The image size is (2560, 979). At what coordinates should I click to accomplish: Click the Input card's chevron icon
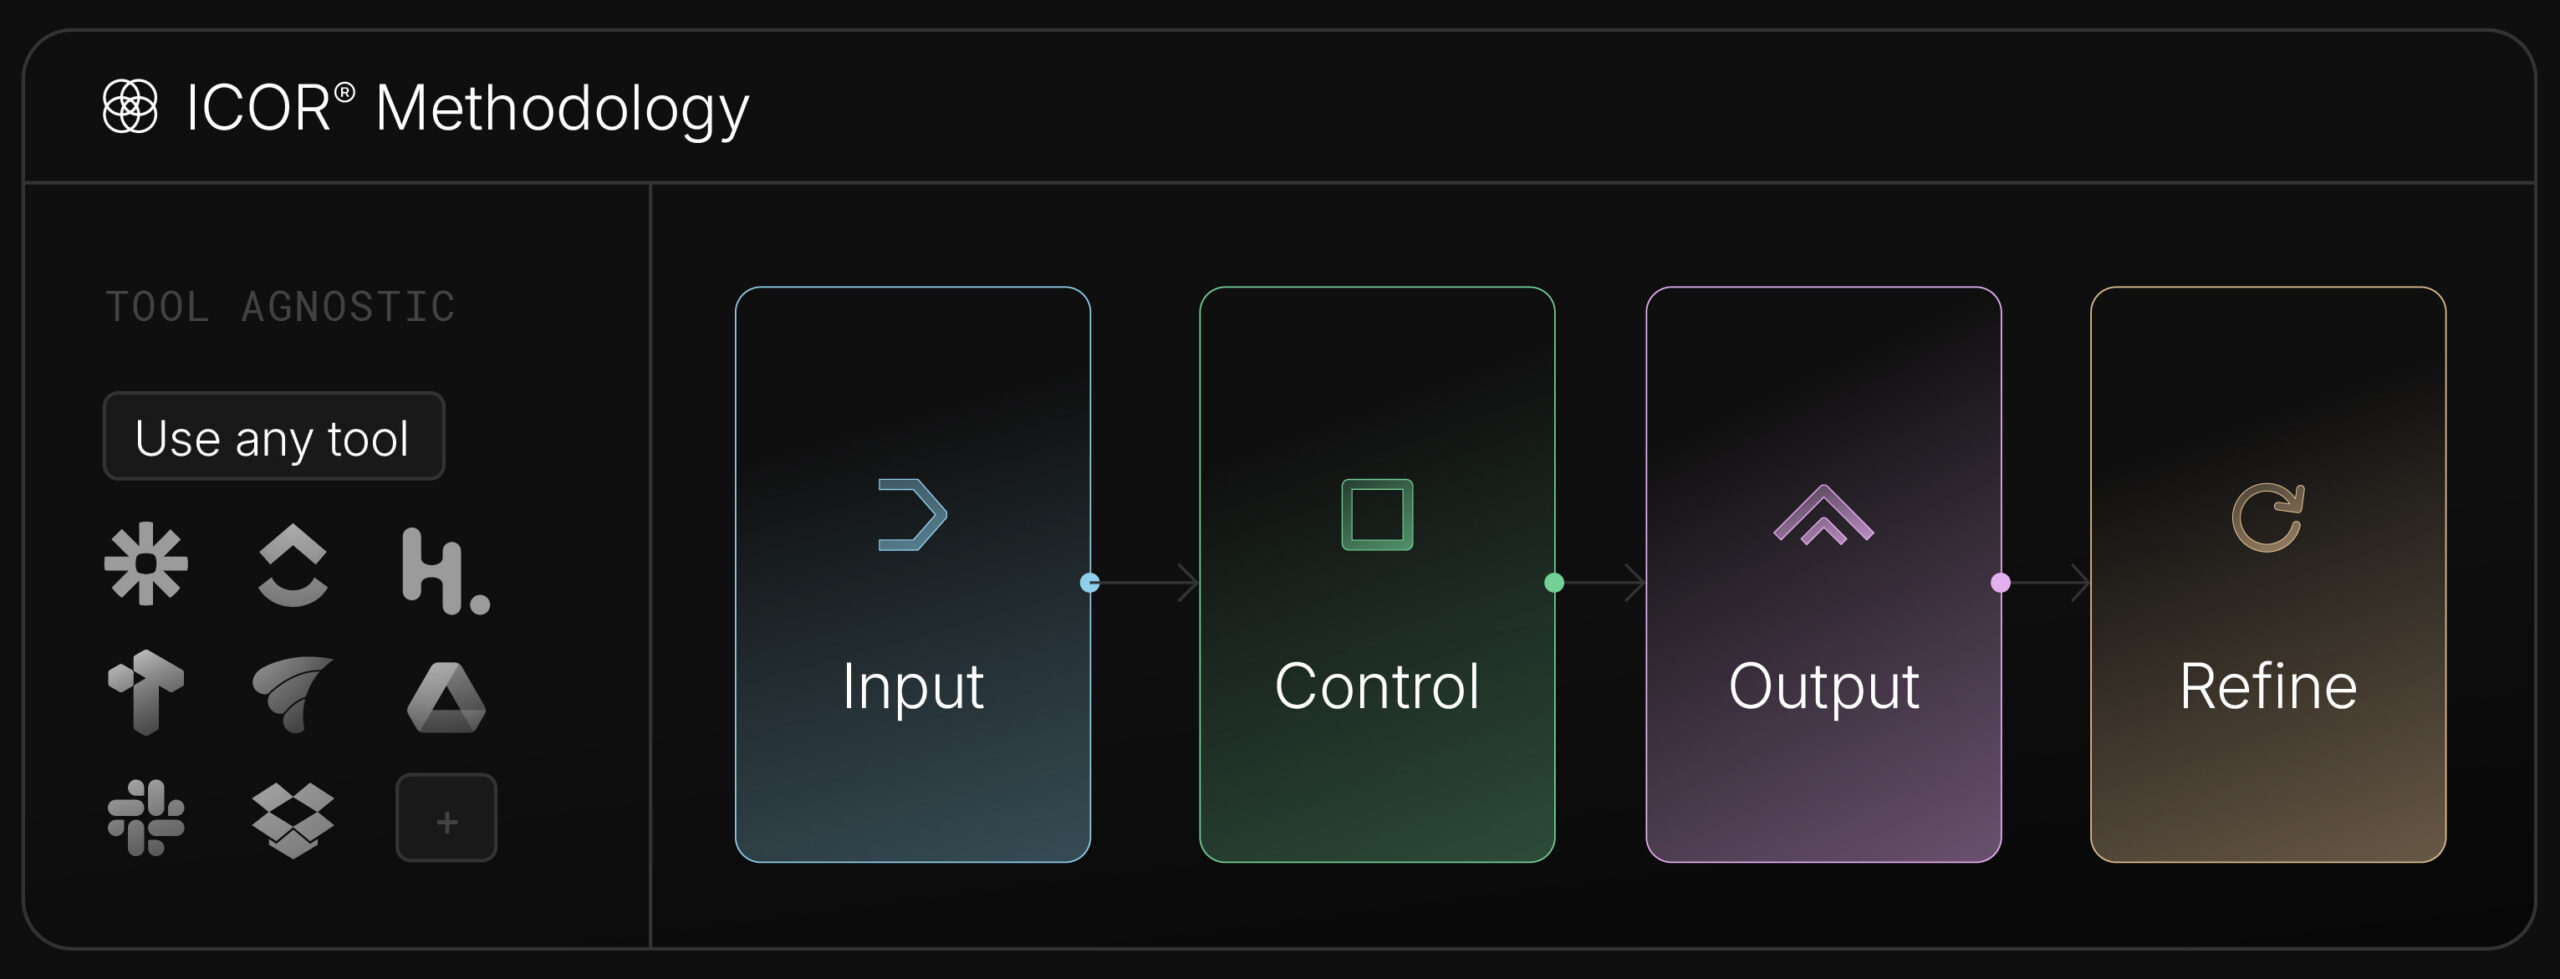pyautogui.click(x=912, y=515)
